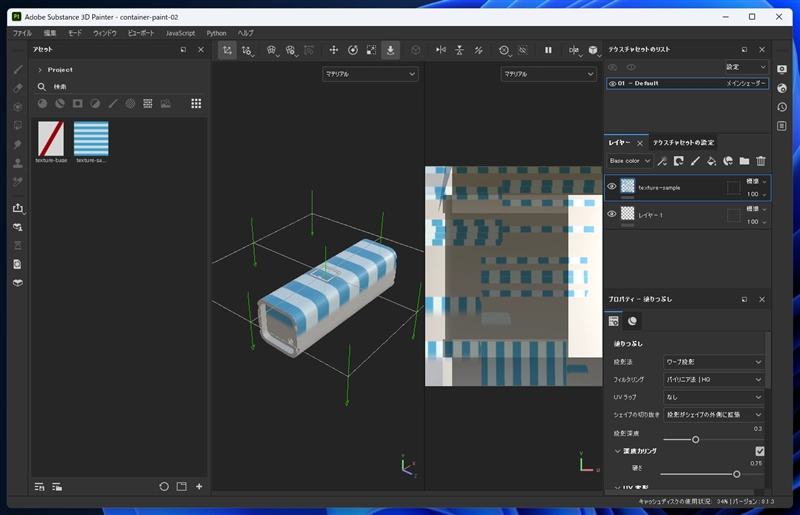800x515 pixels.
Task: Open the display settings camera icon
Action: [782, 69]
